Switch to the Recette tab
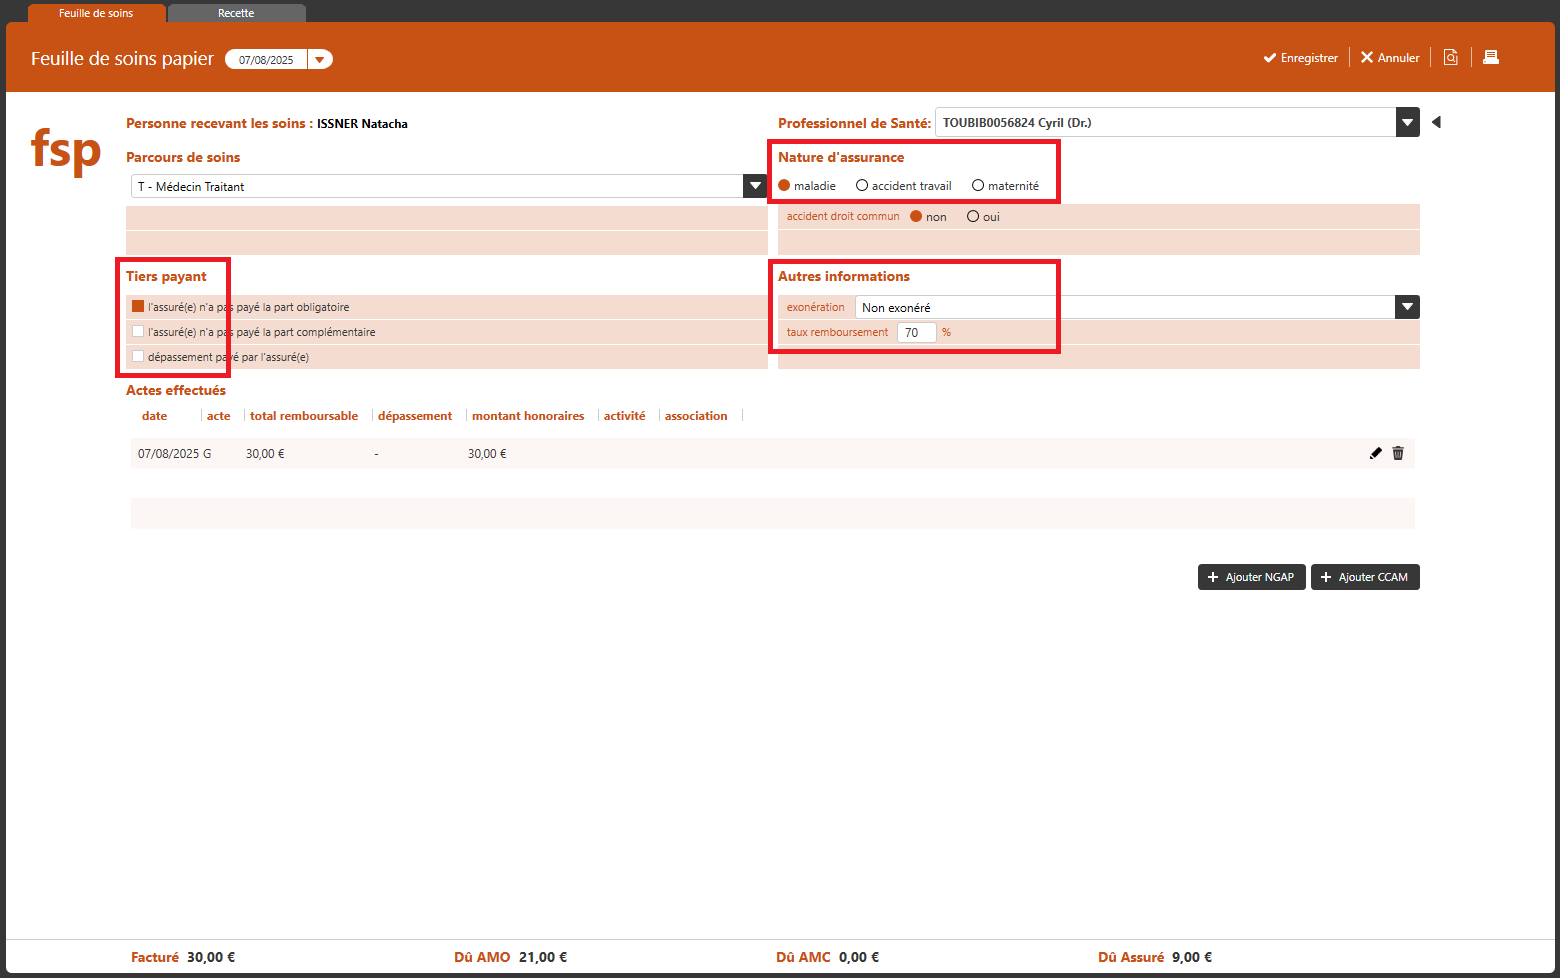Image resolution: width=1560 pixels, height=978 pixels. [x=236, y=13]
